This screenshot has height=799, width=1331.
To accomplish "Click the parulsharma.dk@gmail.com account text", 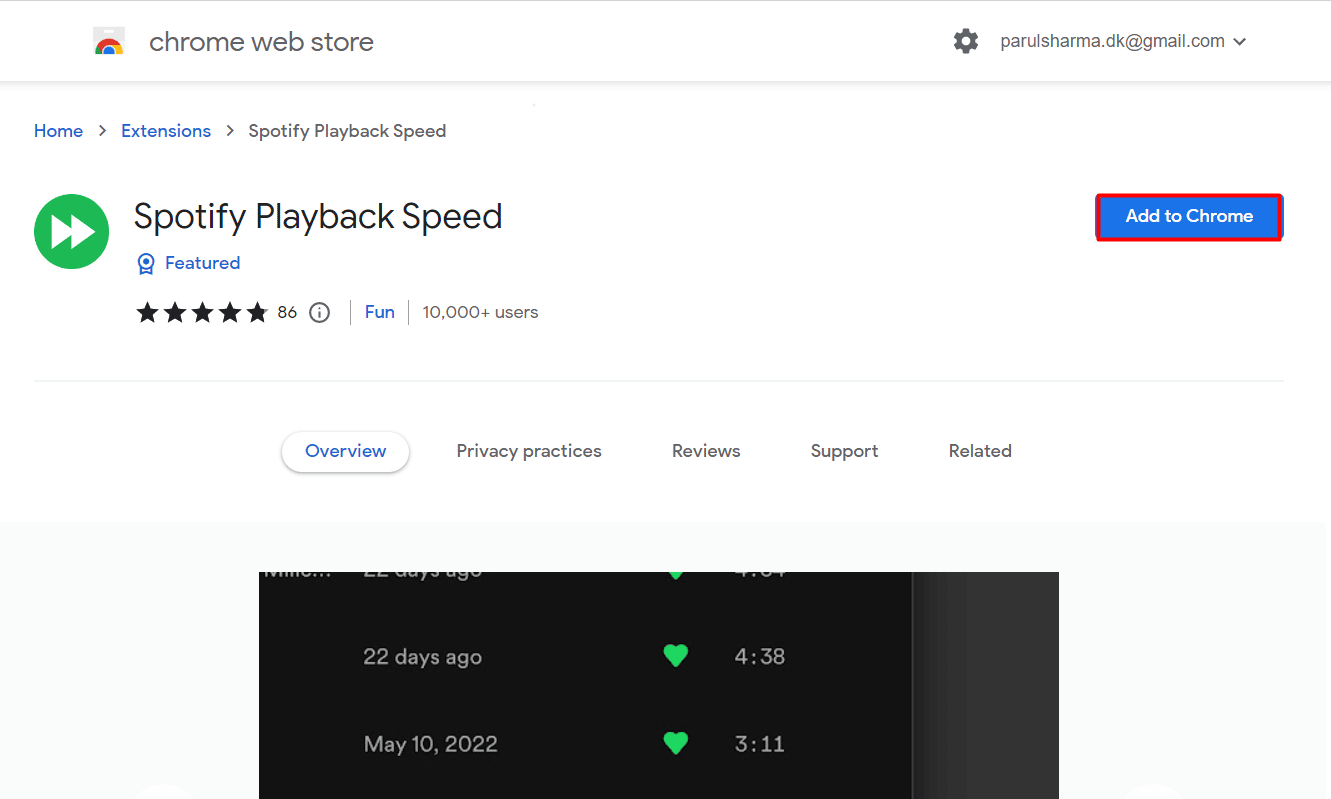I will 1112,41.
